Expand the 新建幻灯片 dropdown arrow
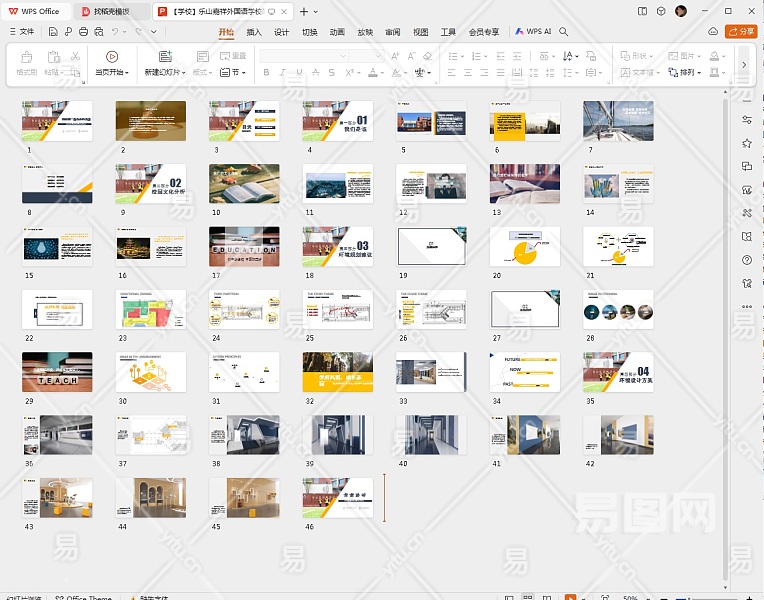 tap(184, 73)
